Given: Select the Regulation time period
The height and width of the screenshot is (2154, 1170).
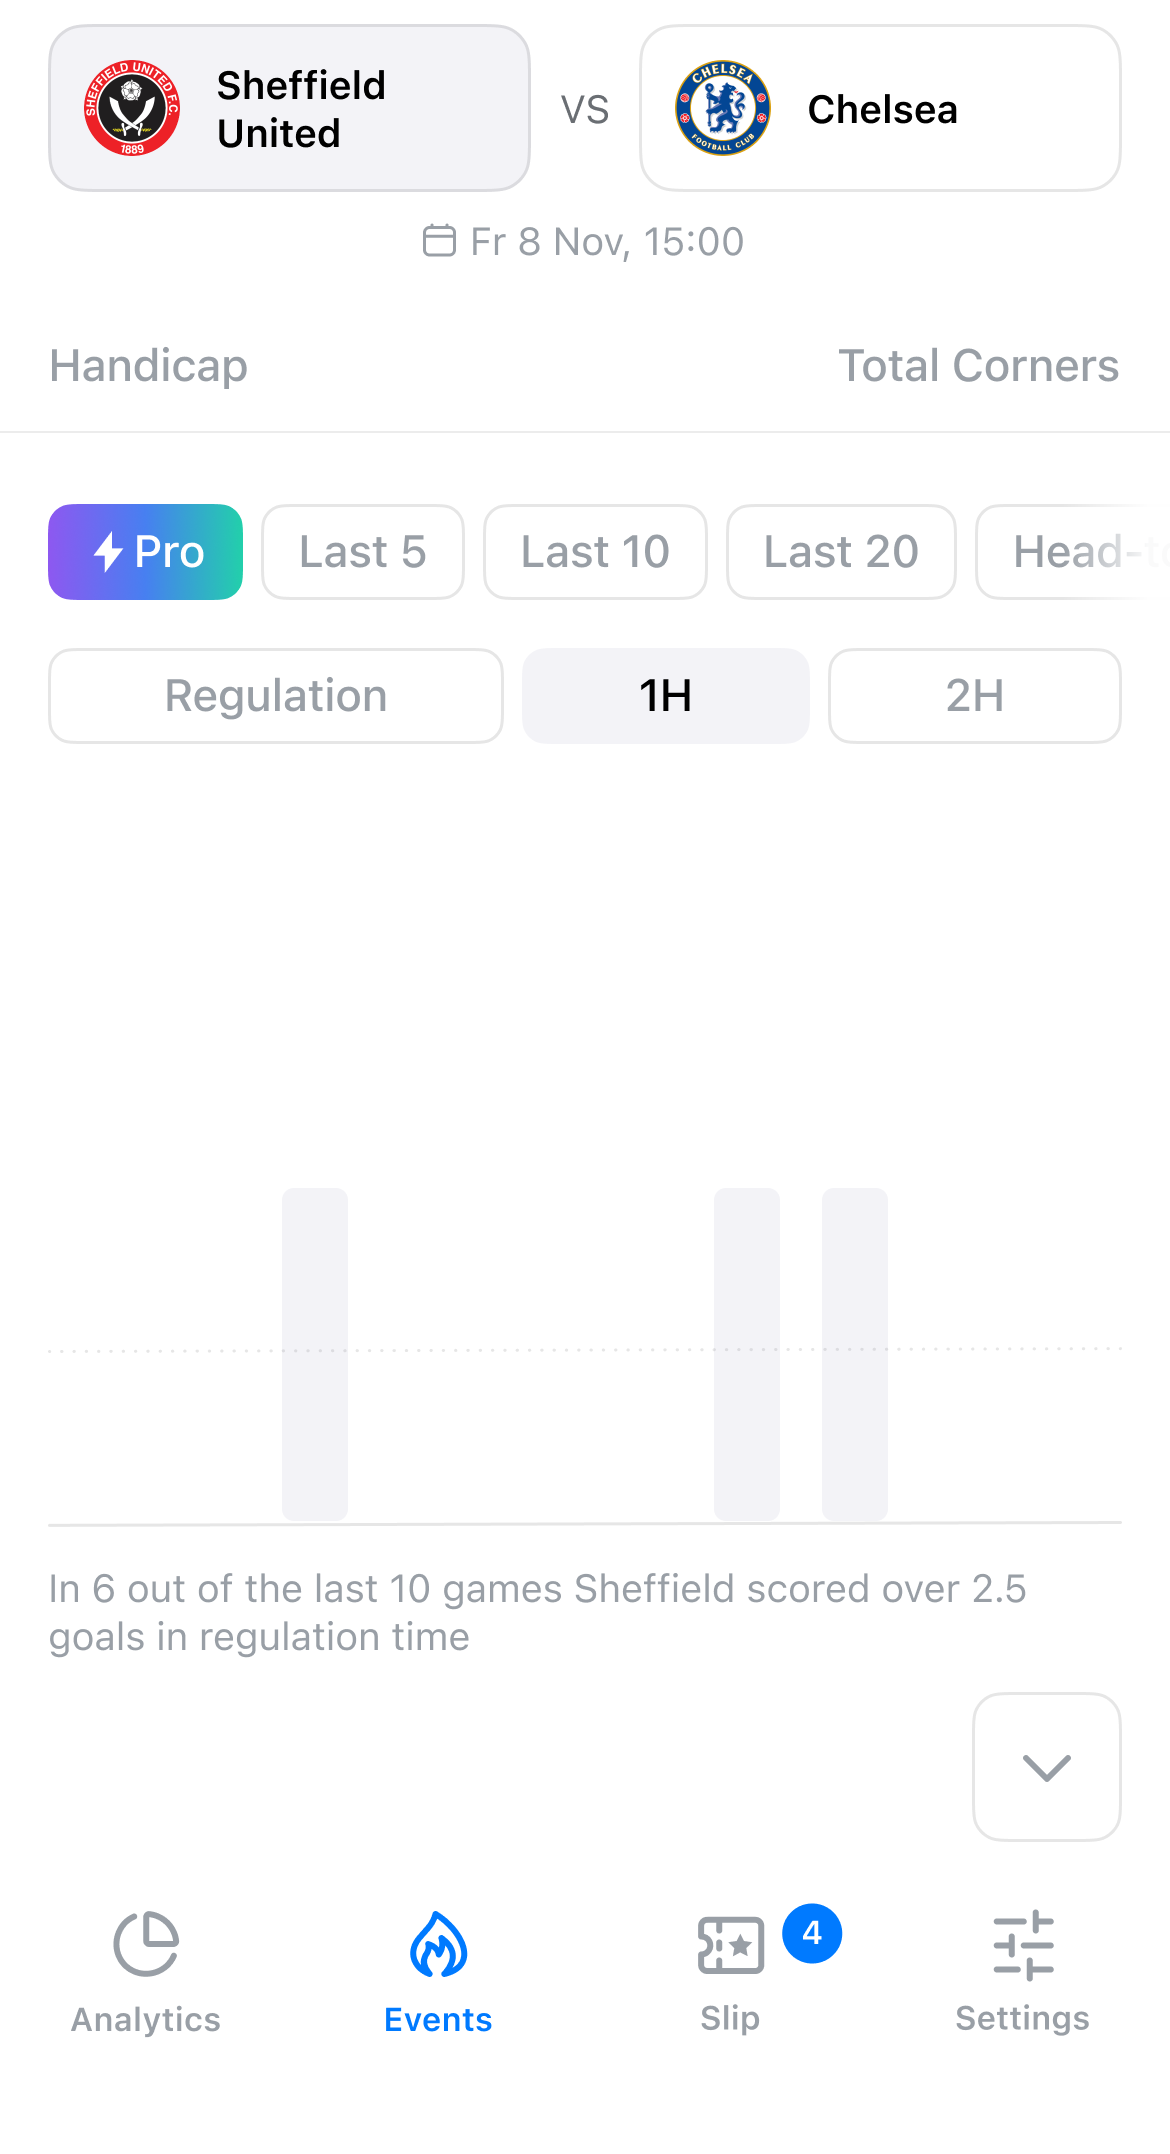Looking at the screenshot, I should click(x=276, y=696).
